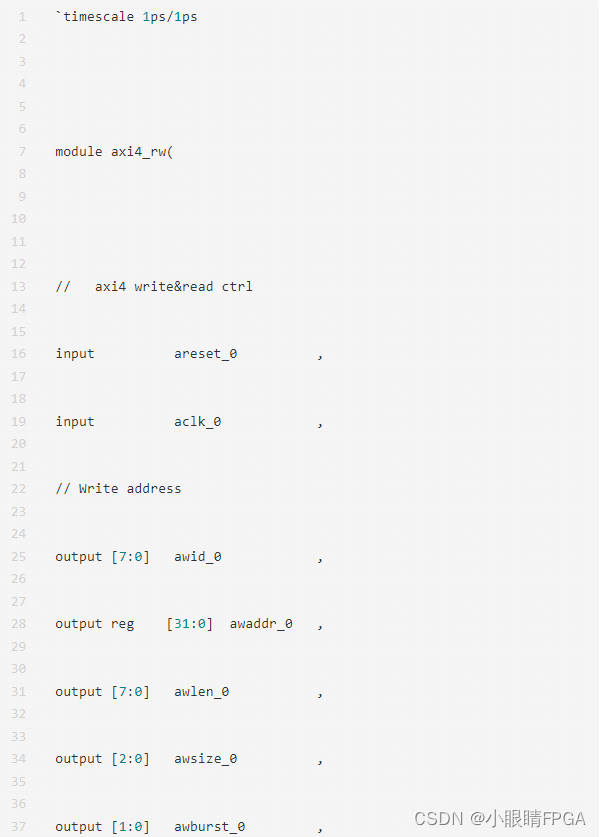This screenshot has height=837, width=601.
Task: Click the awlen_0 signal name
Action: click(201, 692)
